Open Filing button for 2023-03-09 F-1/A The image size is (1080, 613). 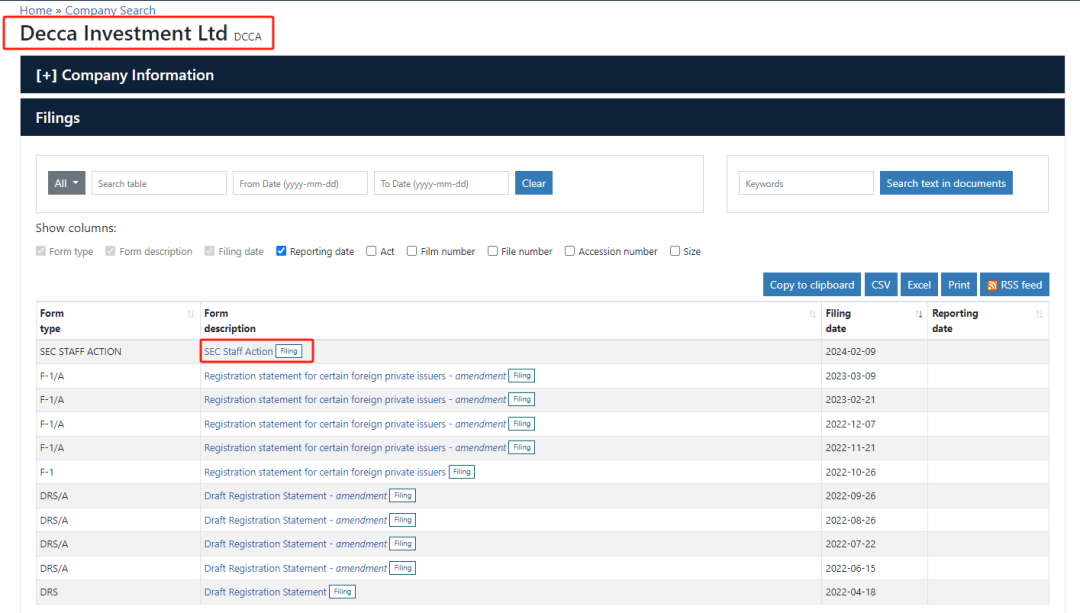pyautogui.click(x=522, y=376)
